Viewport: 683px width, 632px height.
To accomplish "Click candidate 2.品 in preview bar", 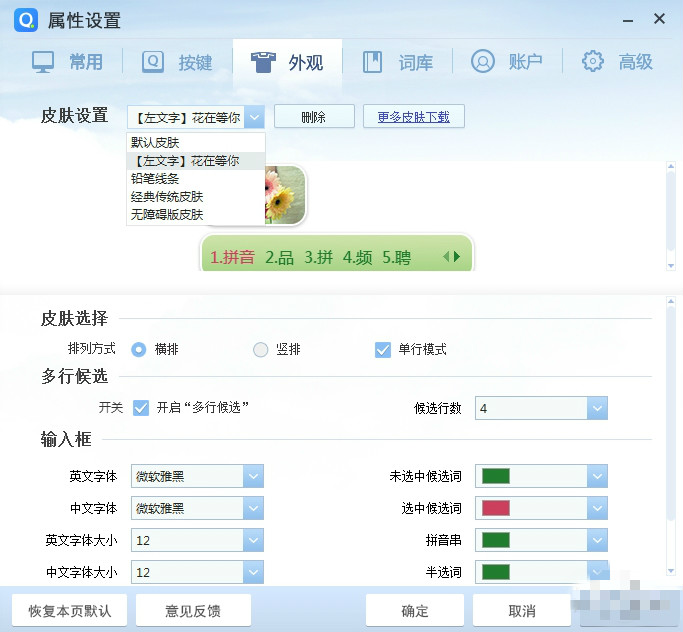I will click(279, 257).
